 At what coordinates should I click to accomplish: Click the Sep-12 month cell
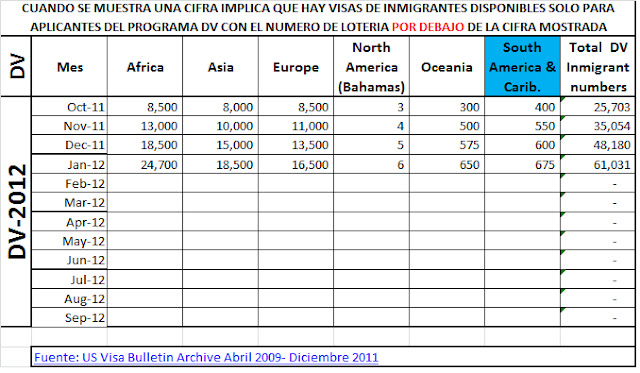[x=69, y=318]
